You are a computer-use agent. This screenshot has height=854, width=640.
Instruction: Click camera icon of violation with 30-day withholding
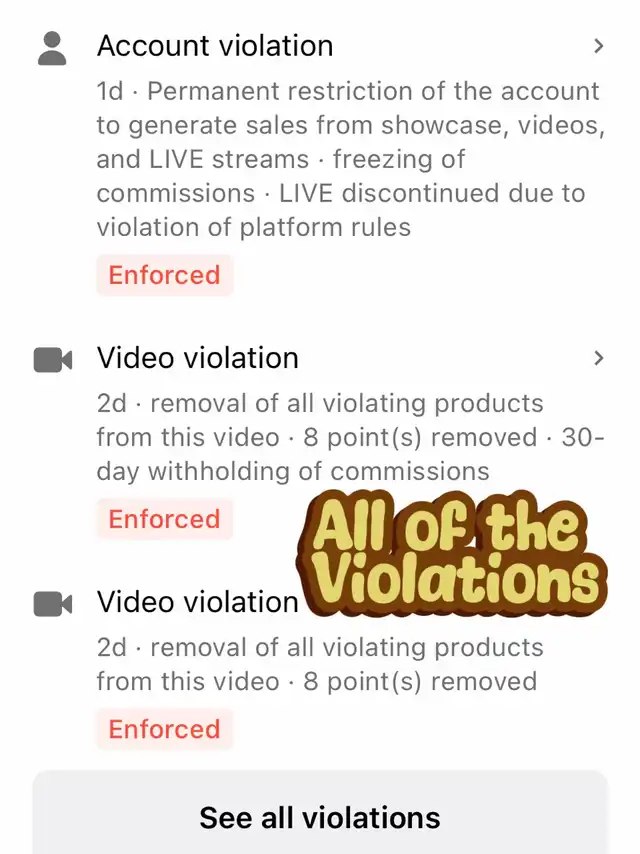[53, 360]
